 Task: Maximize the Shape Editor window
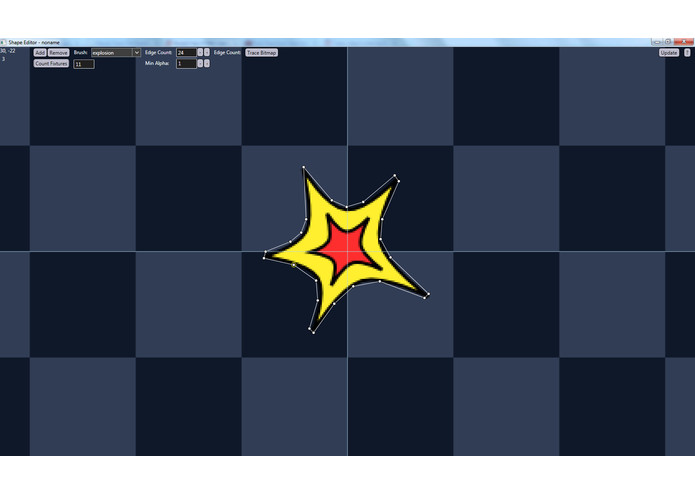click(668, 42)
